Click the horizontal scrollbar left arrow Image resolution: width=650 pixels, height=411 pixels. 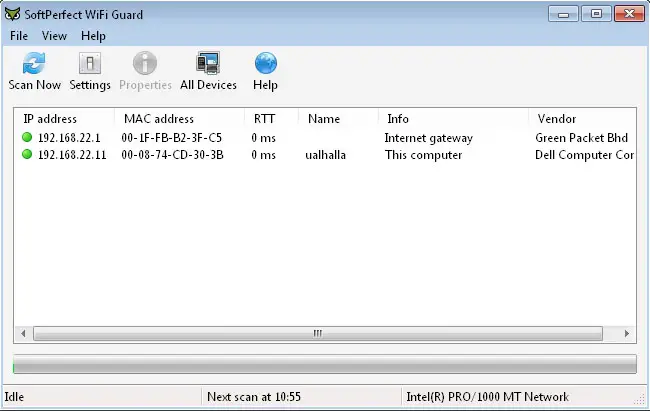[23, 333]
